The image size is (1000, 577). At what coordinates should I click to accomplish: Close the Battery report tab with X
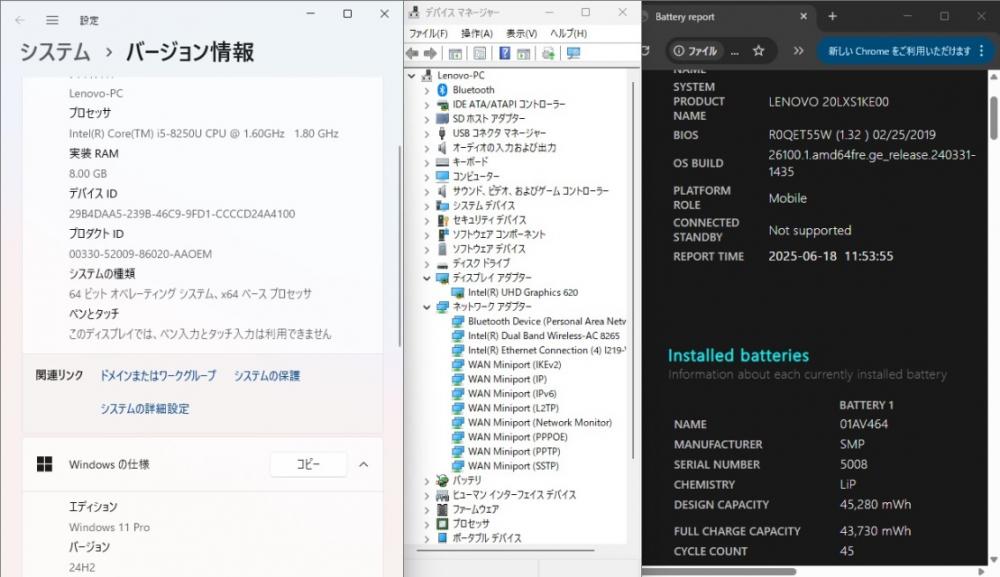click(804, 17)
